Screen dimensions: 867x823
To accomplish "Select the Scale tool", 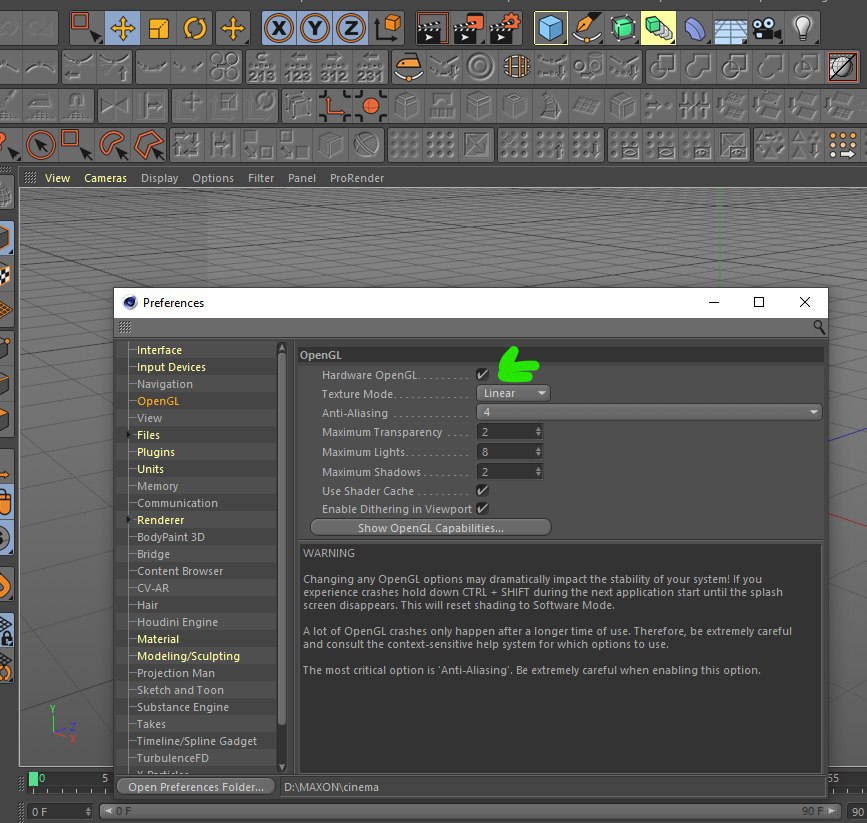I will pos(159,27).
